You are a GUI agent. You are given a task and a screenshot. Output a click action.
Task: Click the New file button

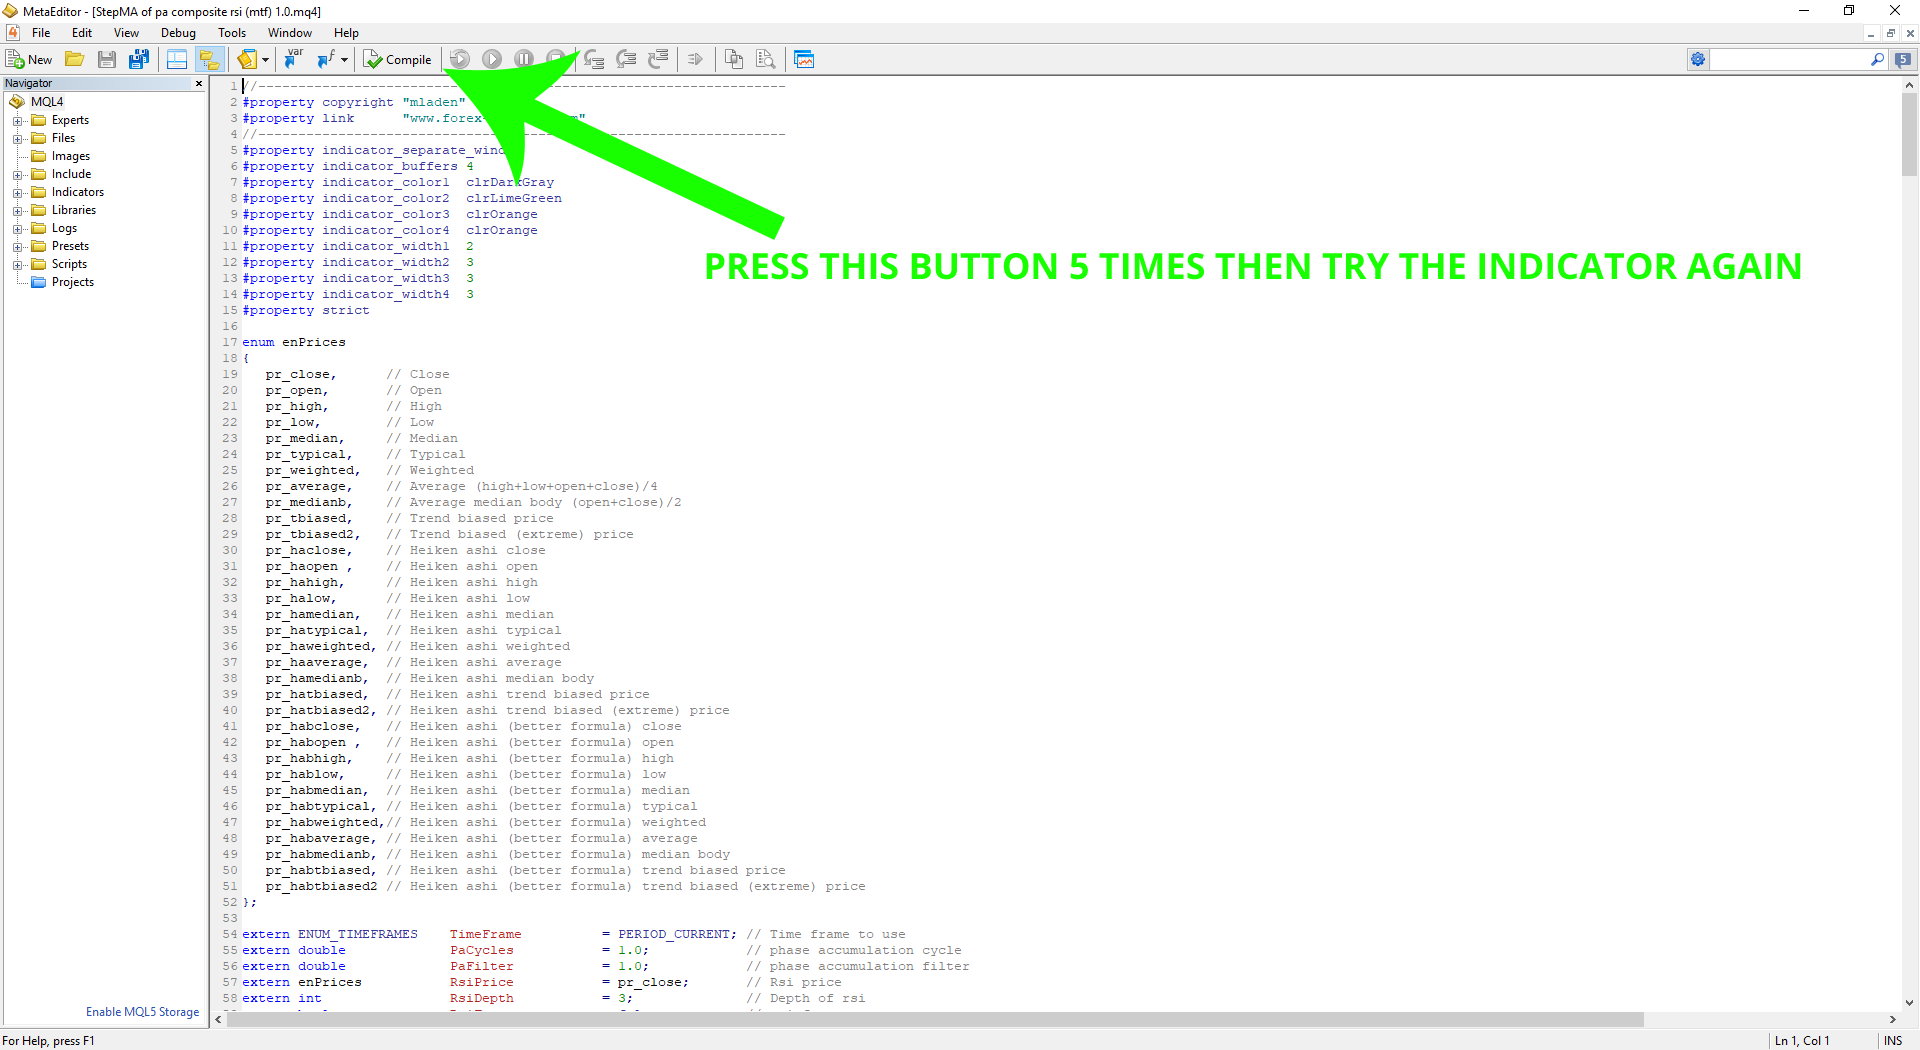(x=29, y=60)
